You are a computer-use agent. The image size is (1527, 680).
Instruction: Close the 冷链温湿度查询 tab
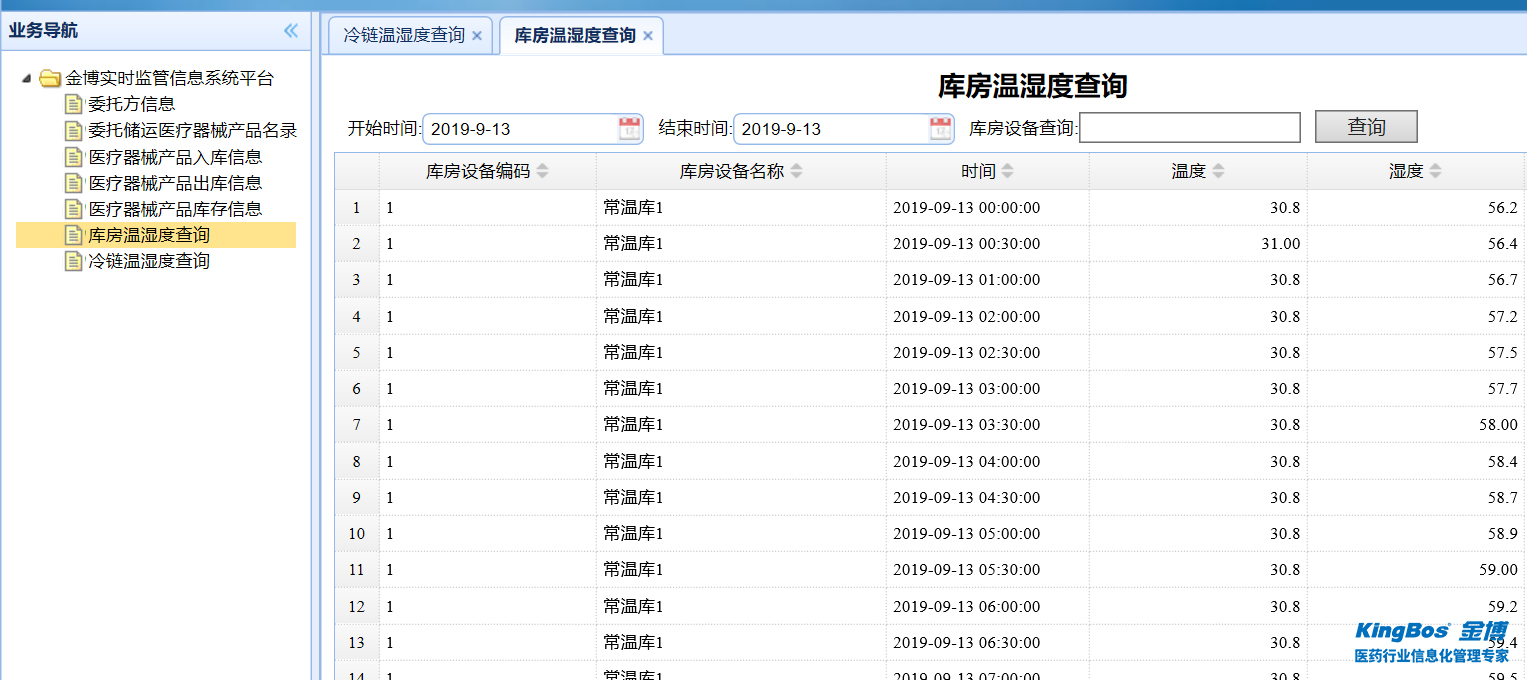pyautogui.click(x=477, y=36)
